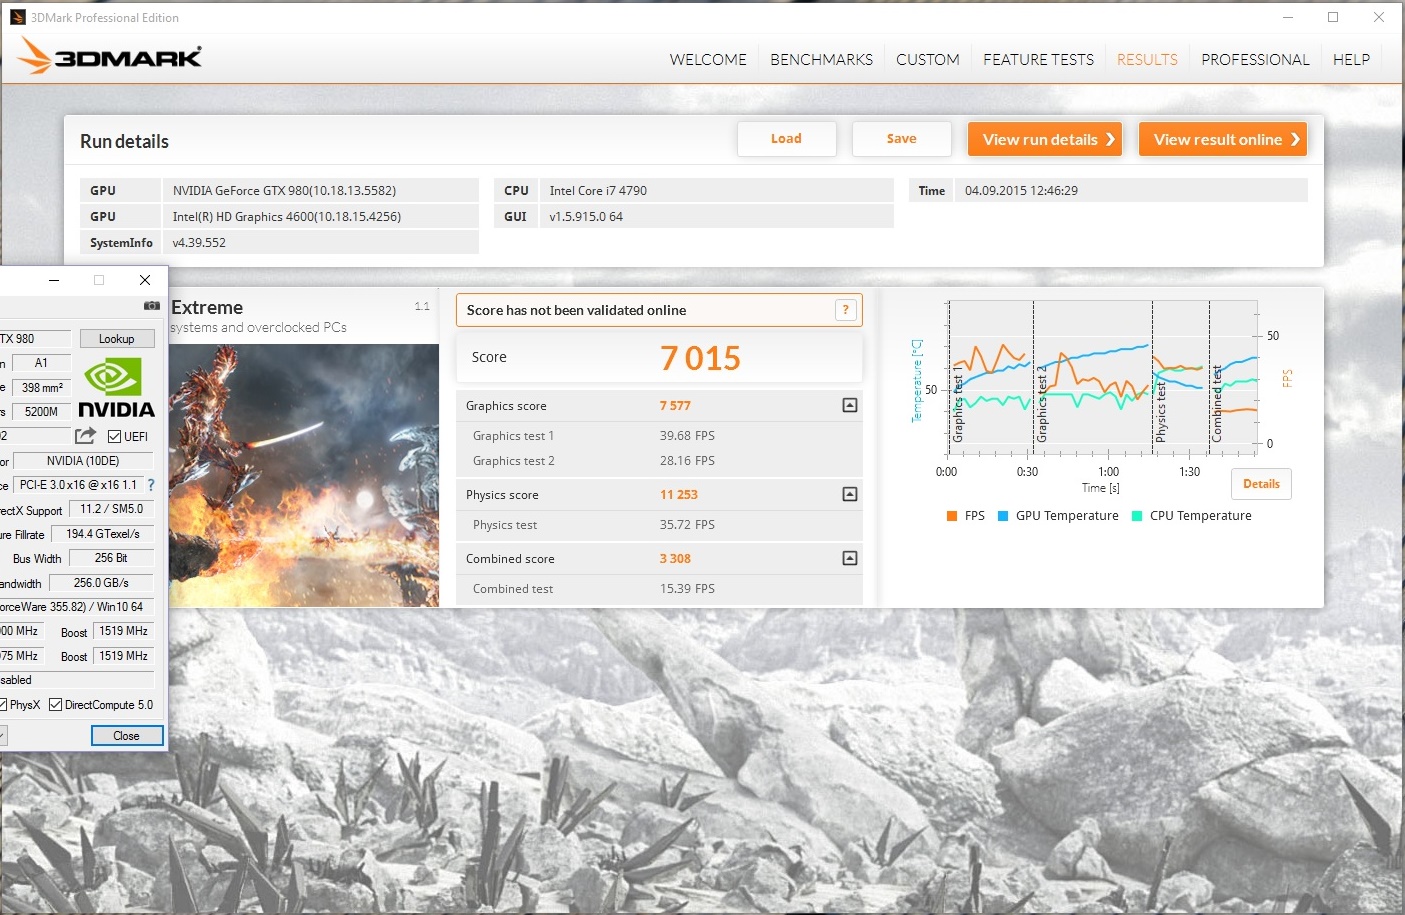Switch to the BENCHMARKS tab

tap(821, 60)
